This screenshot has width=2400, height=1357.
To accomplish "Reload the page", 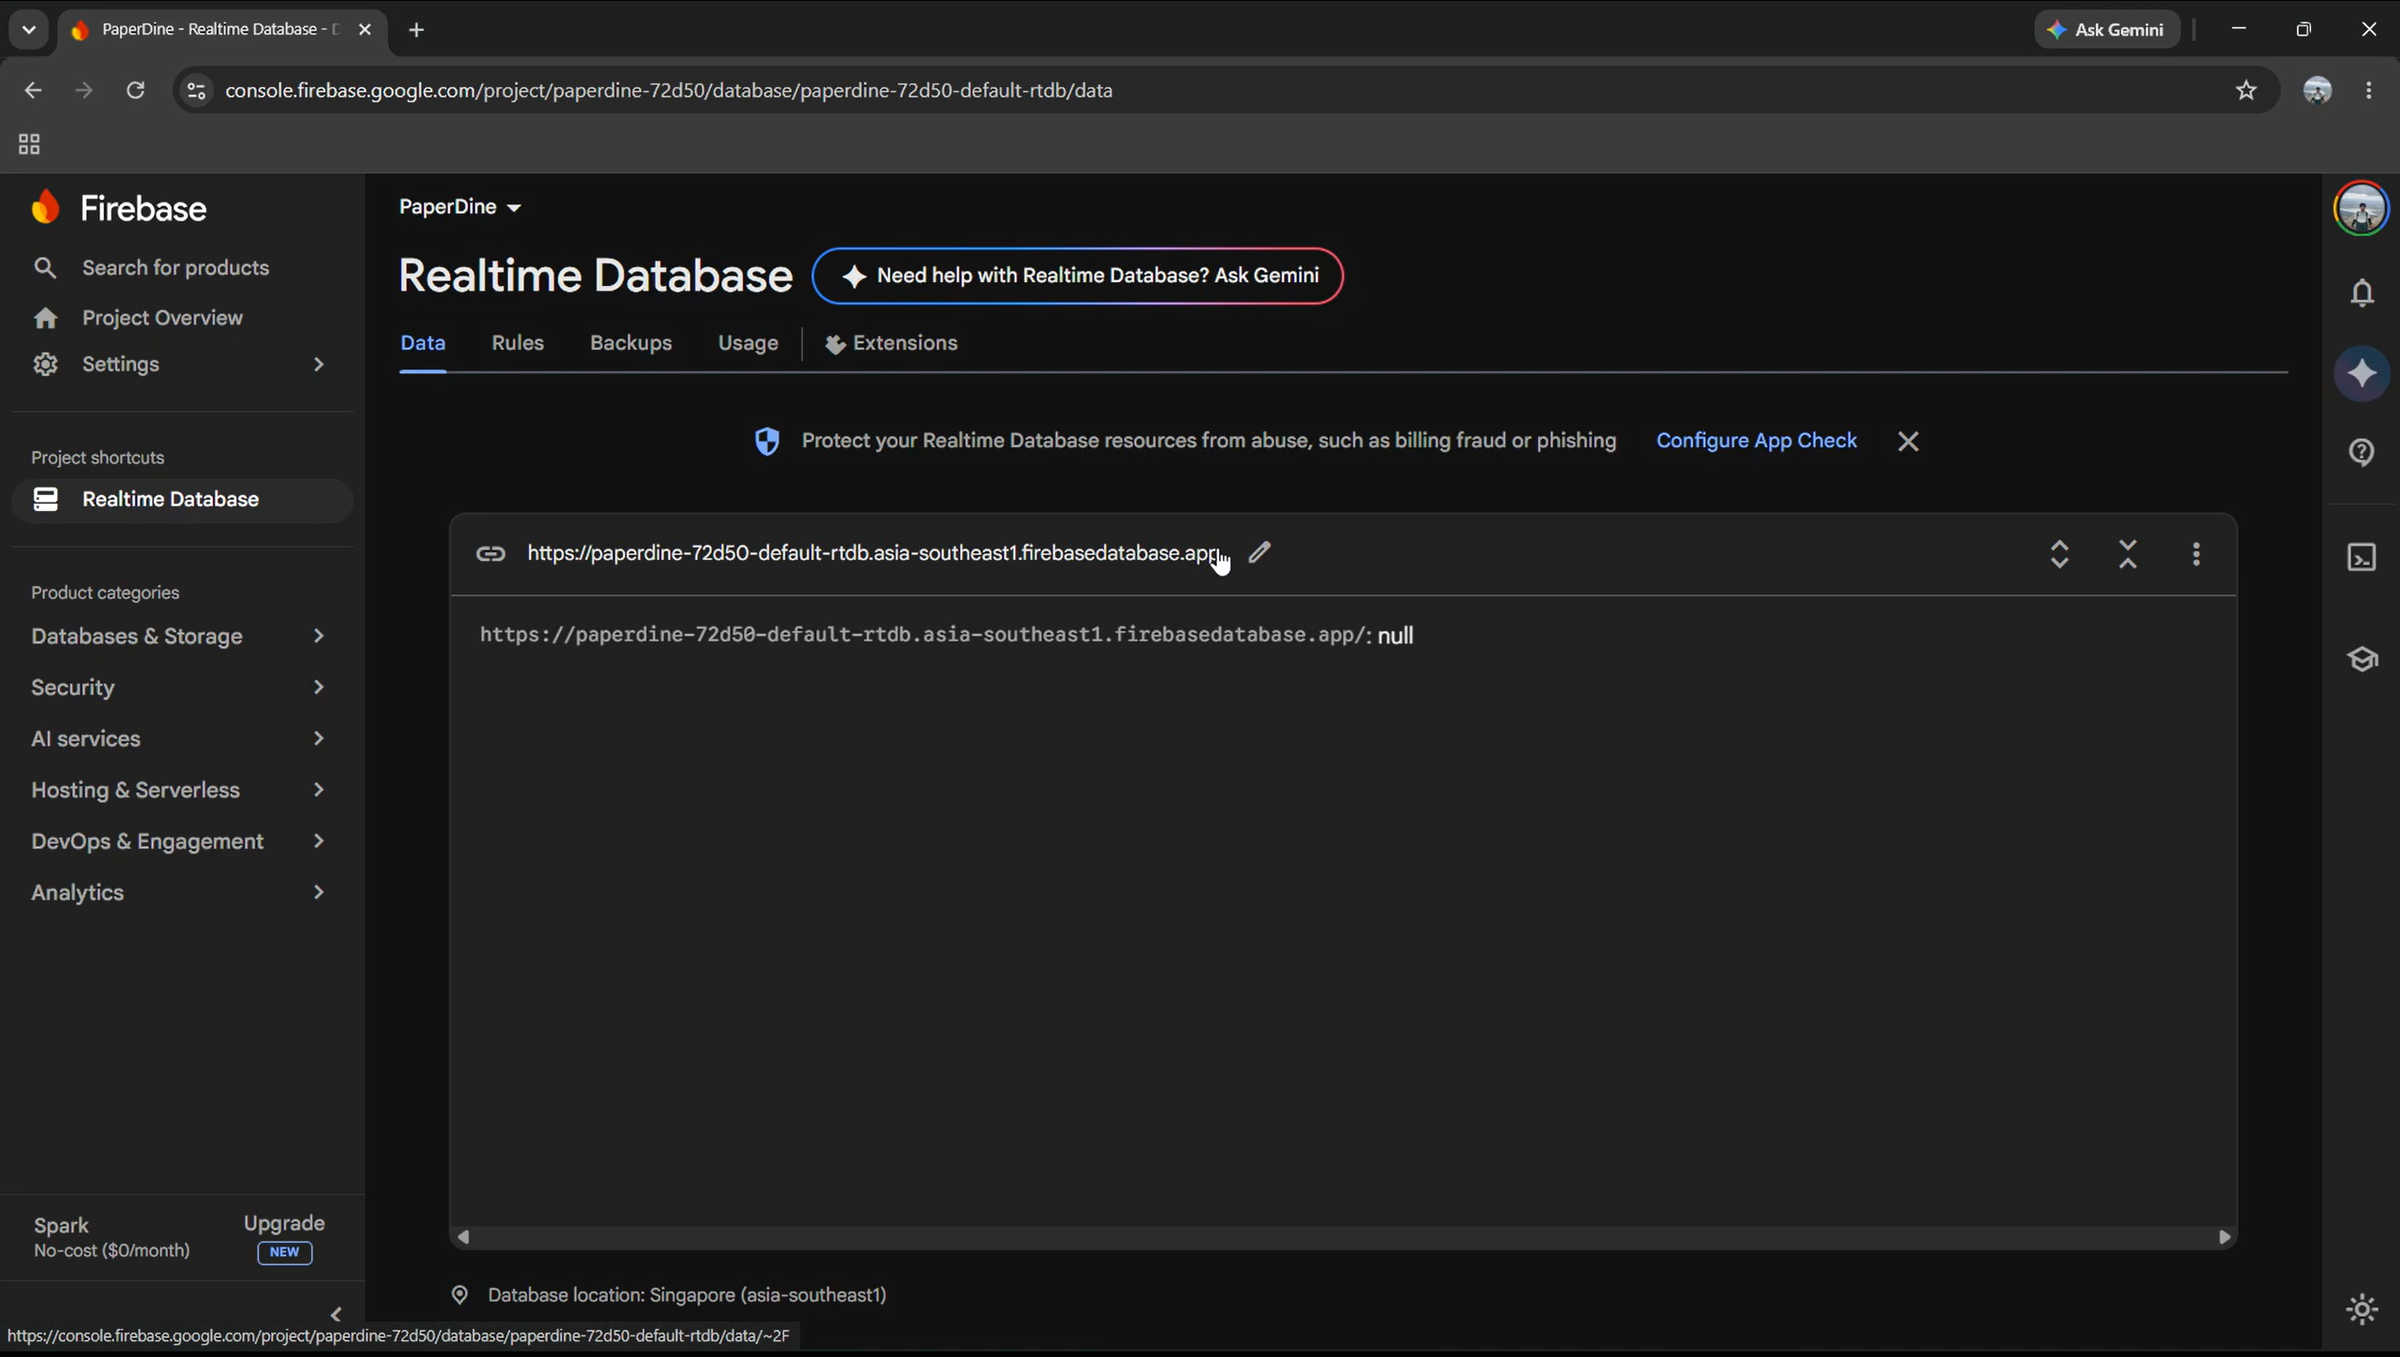I will tap(135, 90).
